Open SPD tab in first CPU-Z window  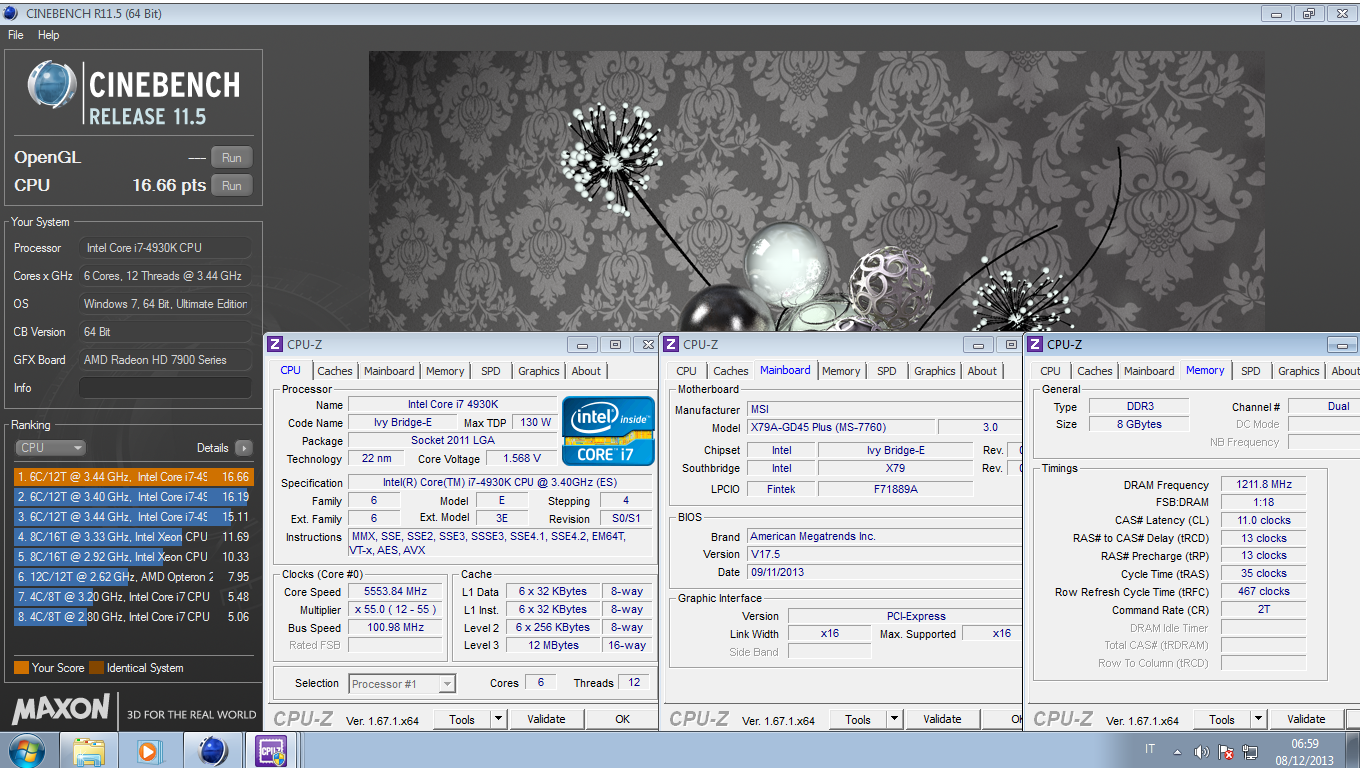pyautogui.click(x=490, y=371)
